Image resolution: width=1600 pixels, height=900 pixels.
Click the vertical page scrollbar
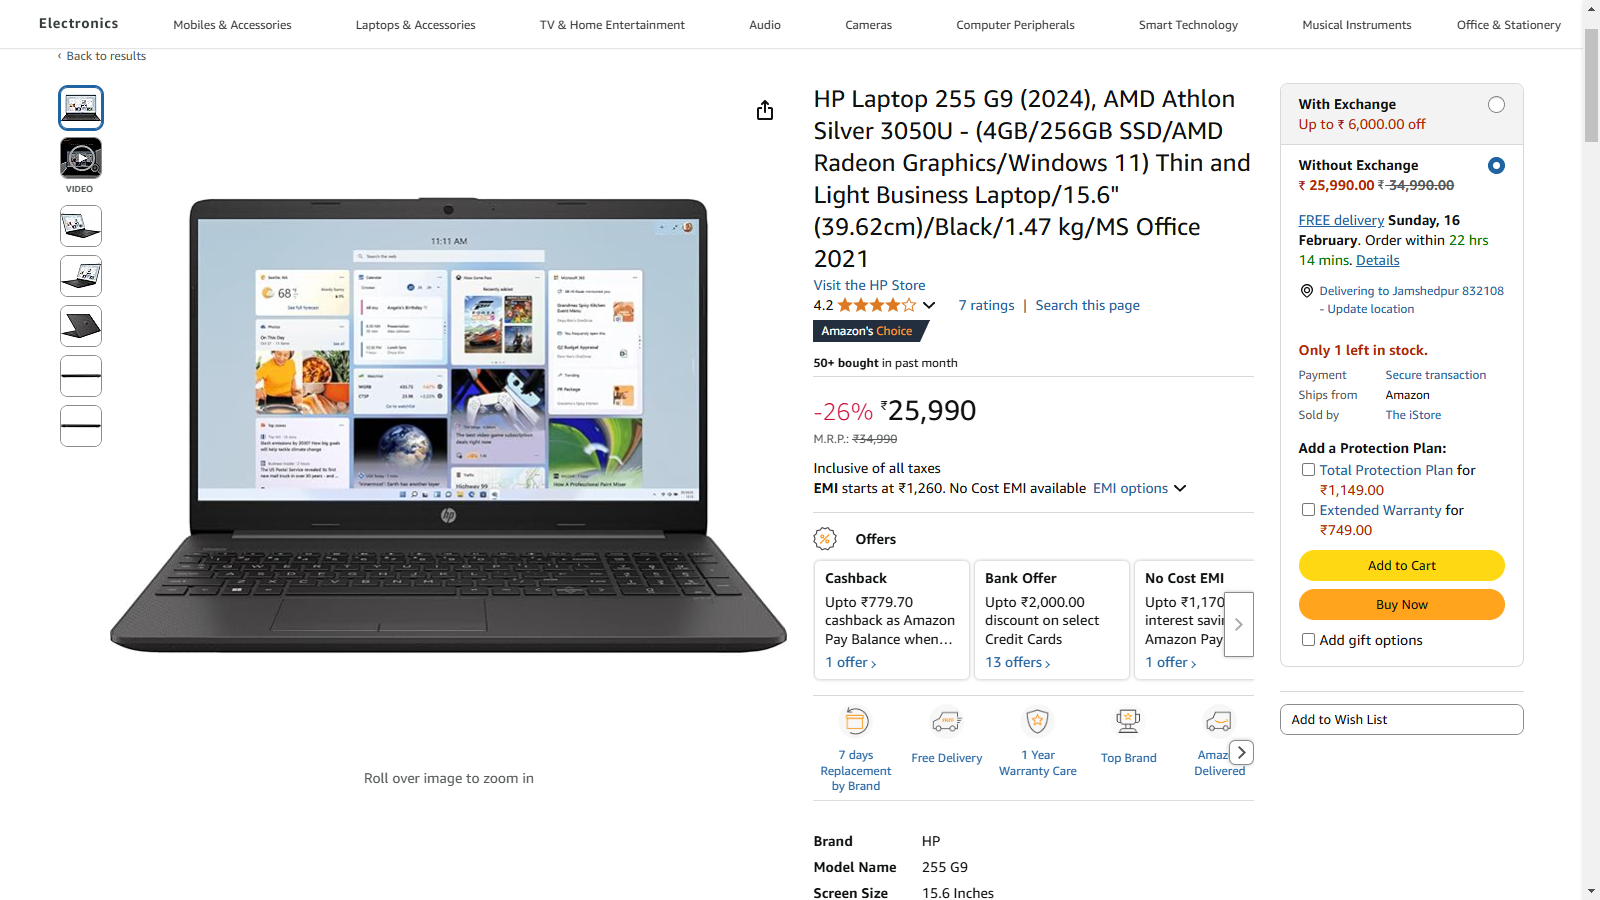(x=1591, y=450)
